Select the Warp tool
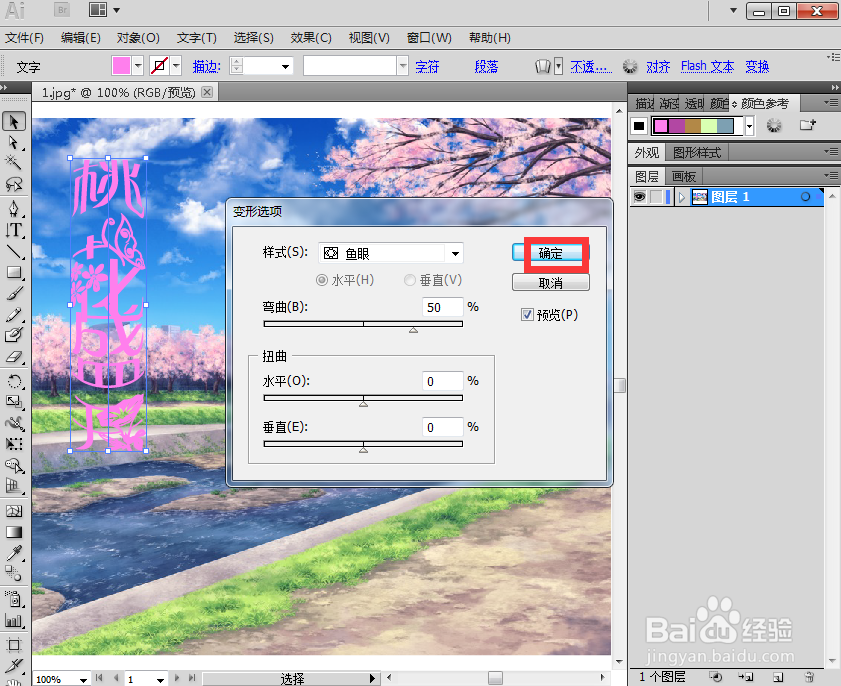841x686 pixels. click(x=14, y=423)
